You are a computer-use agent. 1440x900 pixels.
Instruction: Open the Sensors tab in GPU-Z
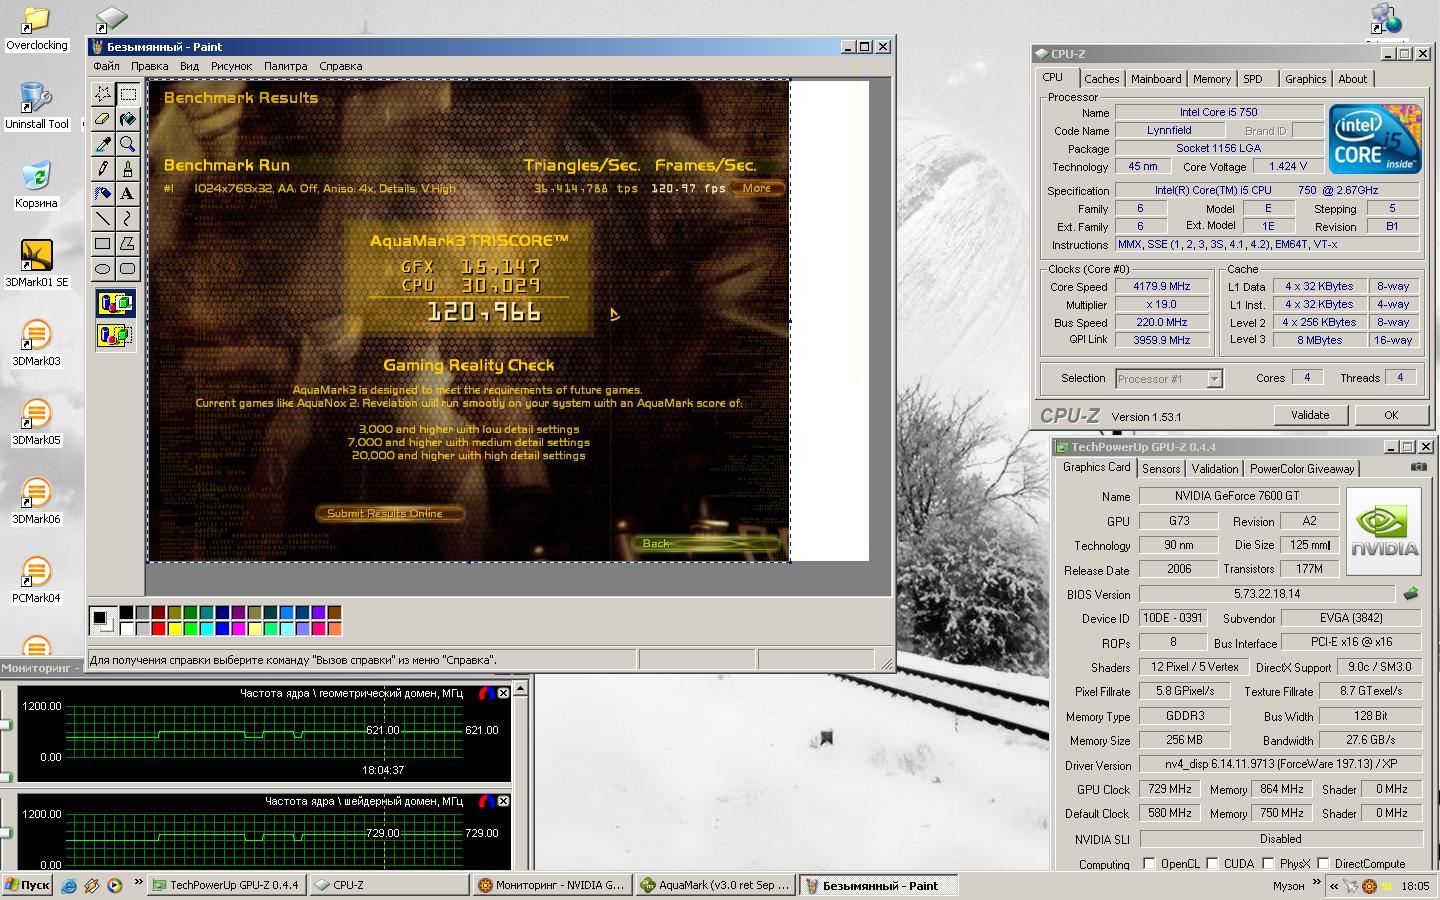[1160, 468]
